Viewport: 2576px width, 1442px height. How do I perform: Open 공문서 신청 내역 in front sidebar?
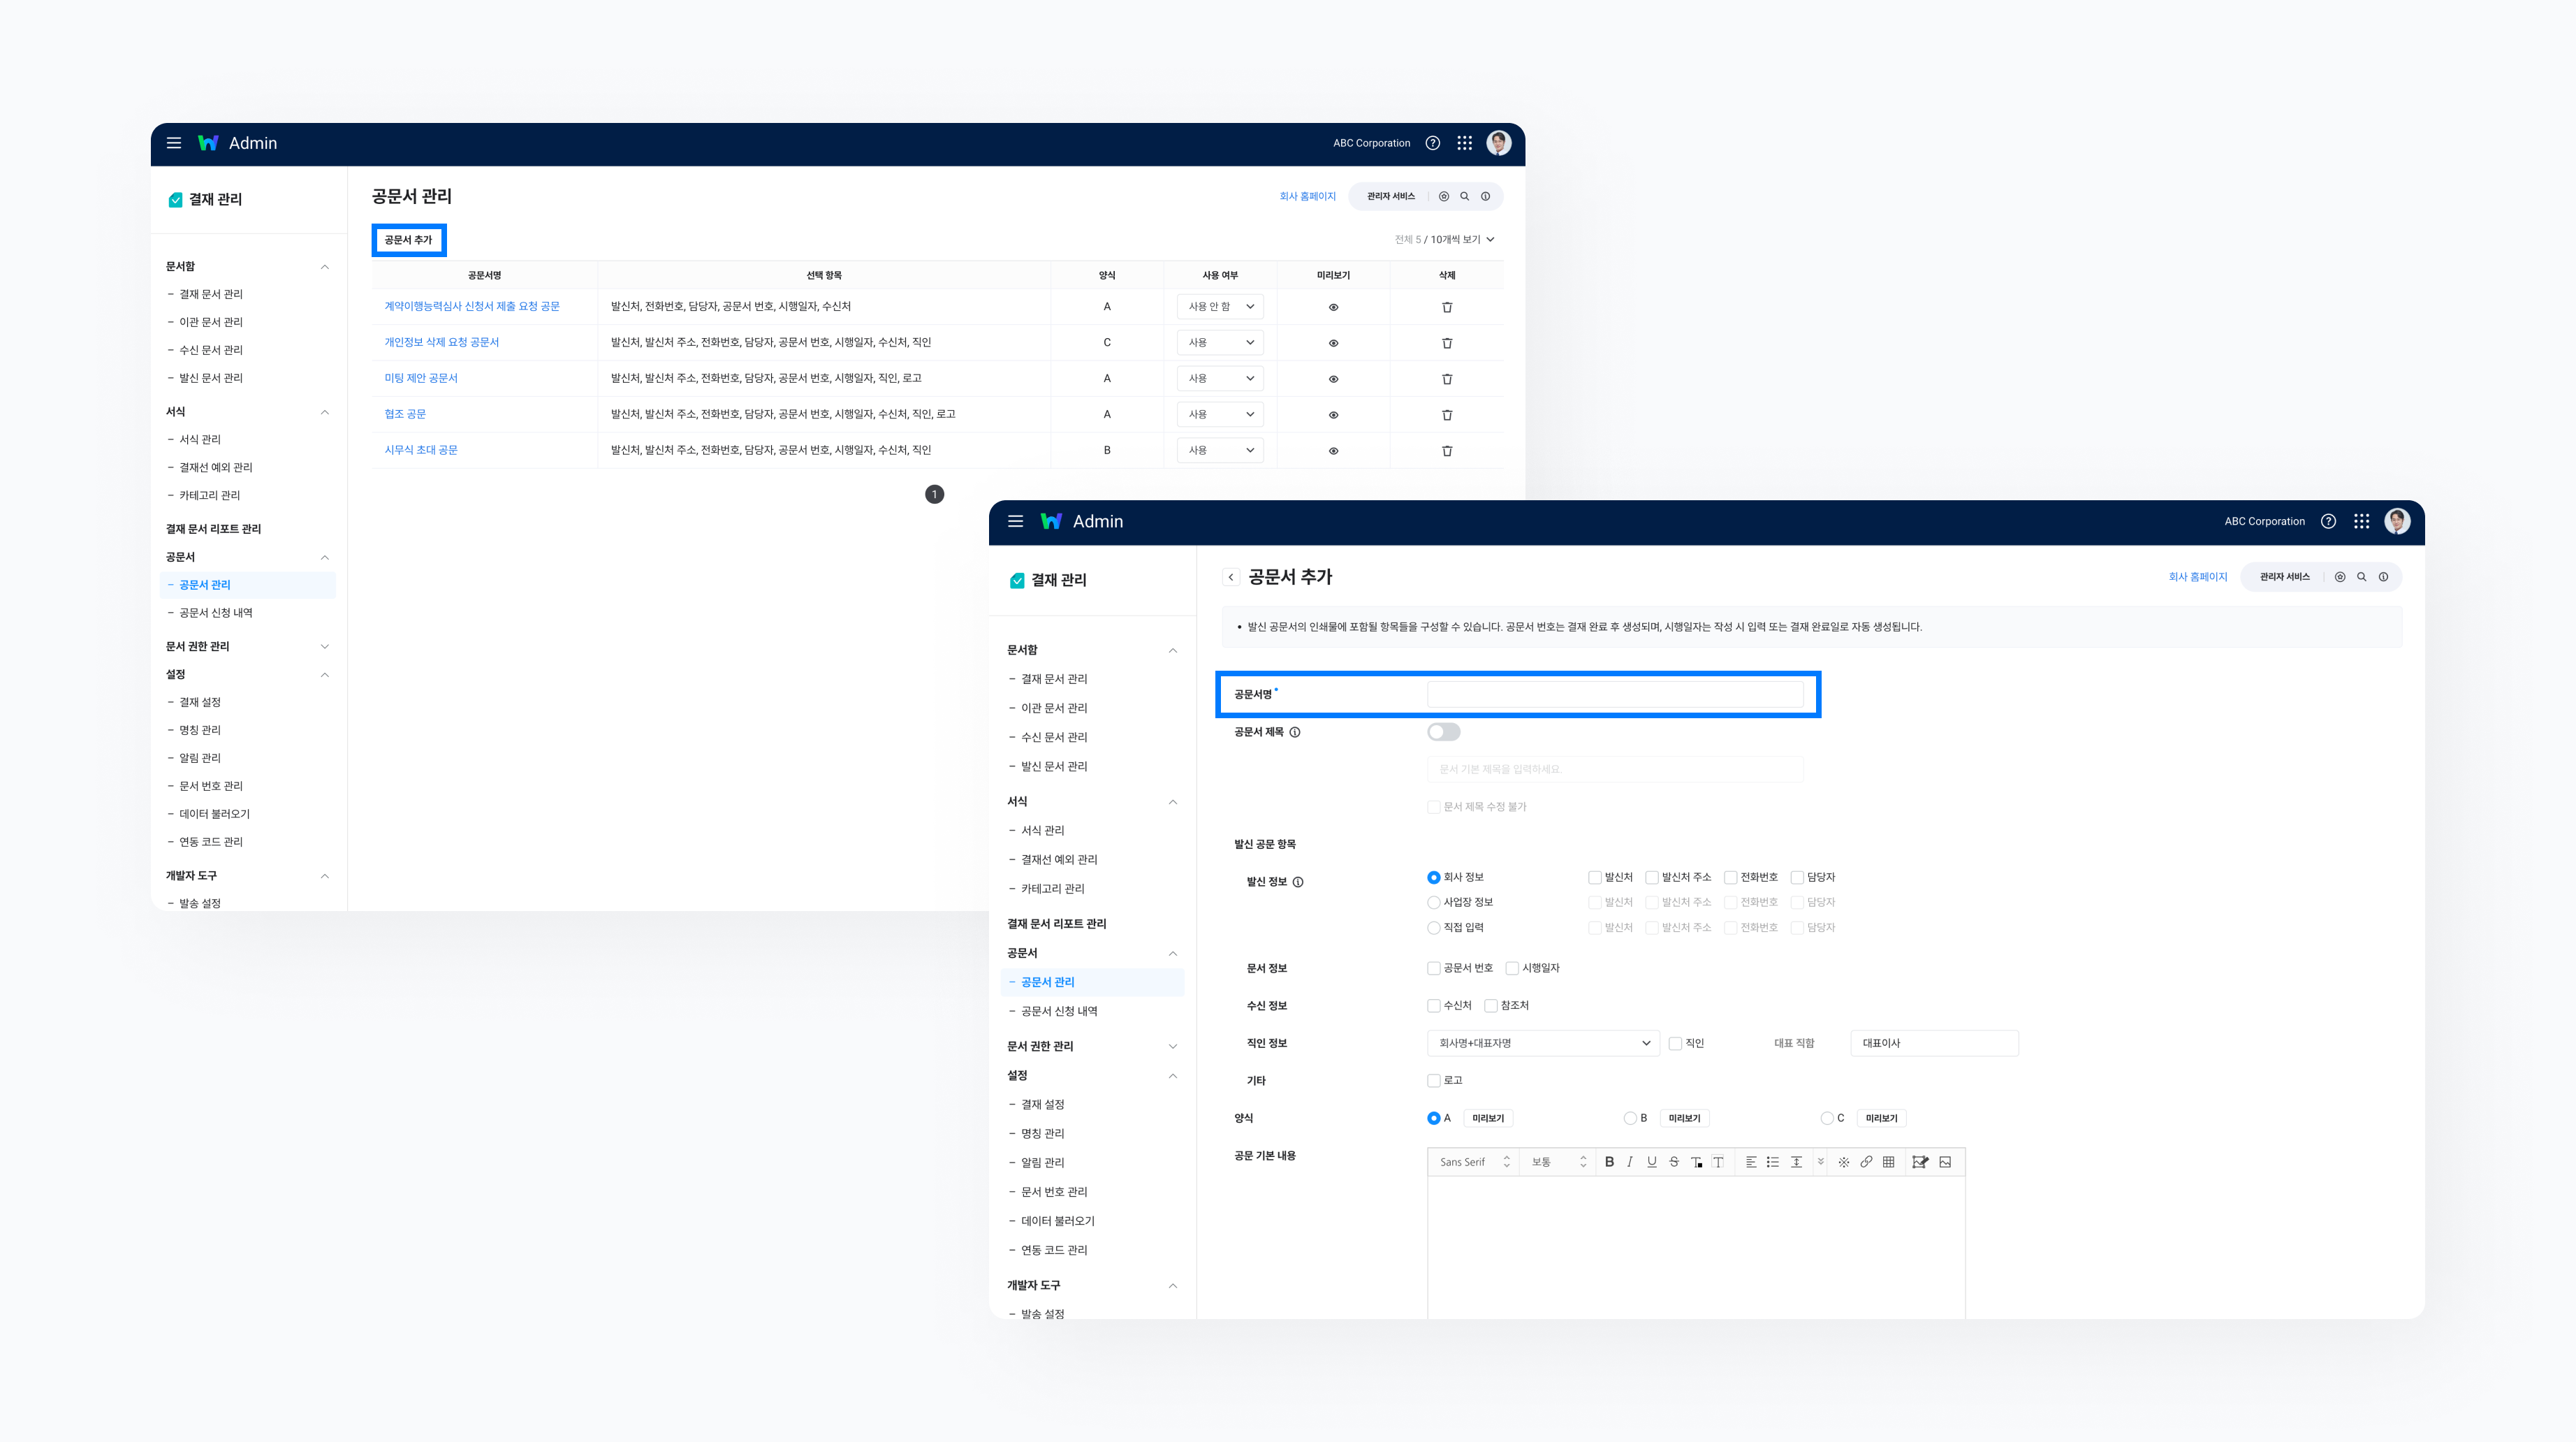1058,1011
